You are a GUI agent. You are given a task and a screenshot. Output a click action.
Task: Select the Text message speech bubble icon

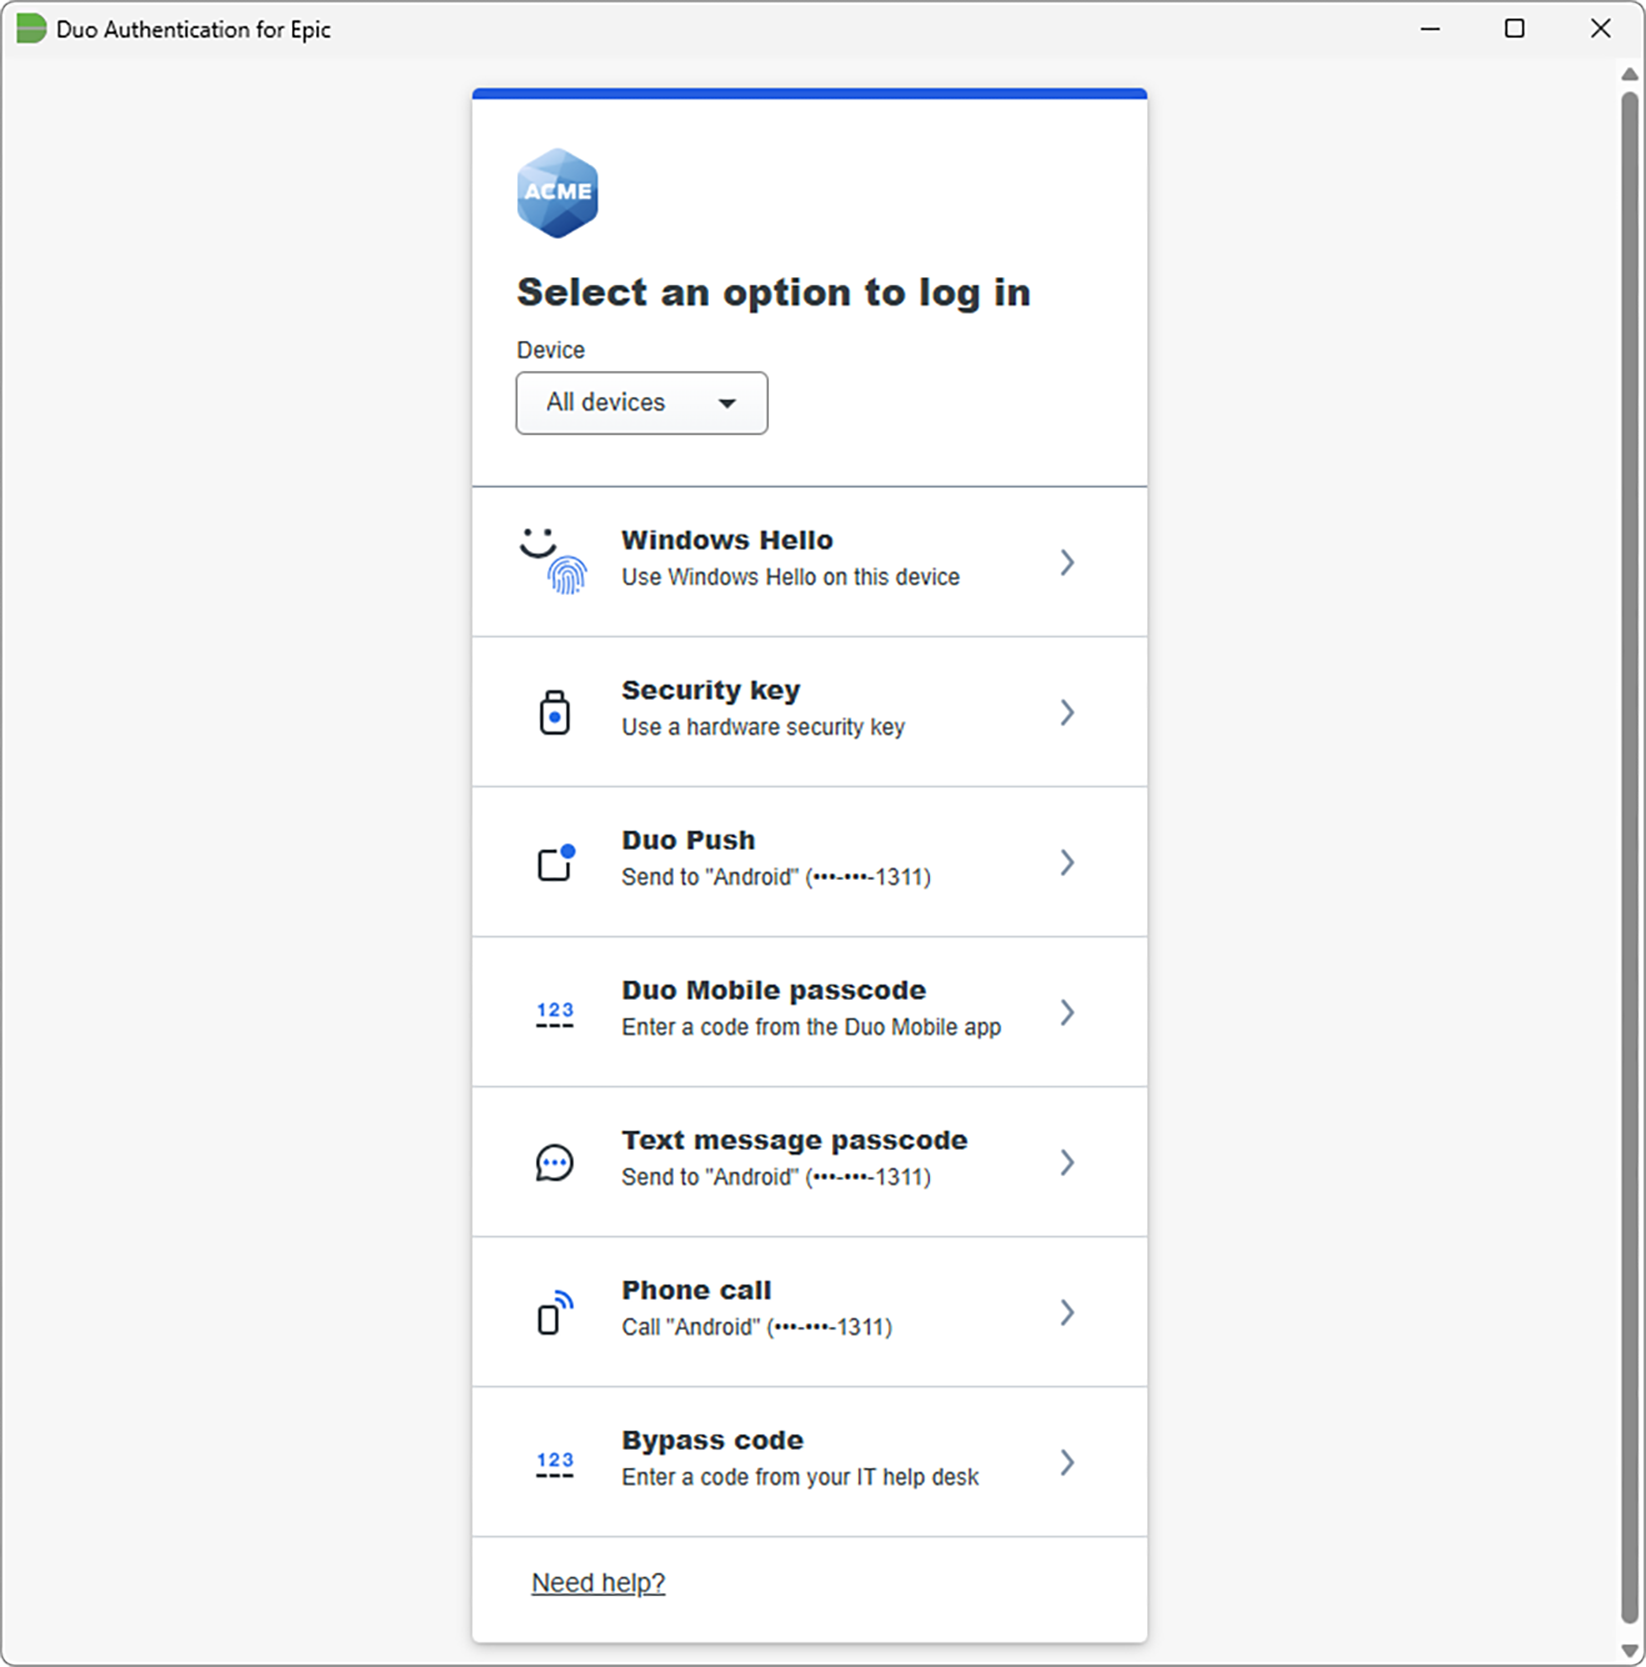click(554, 1161)
